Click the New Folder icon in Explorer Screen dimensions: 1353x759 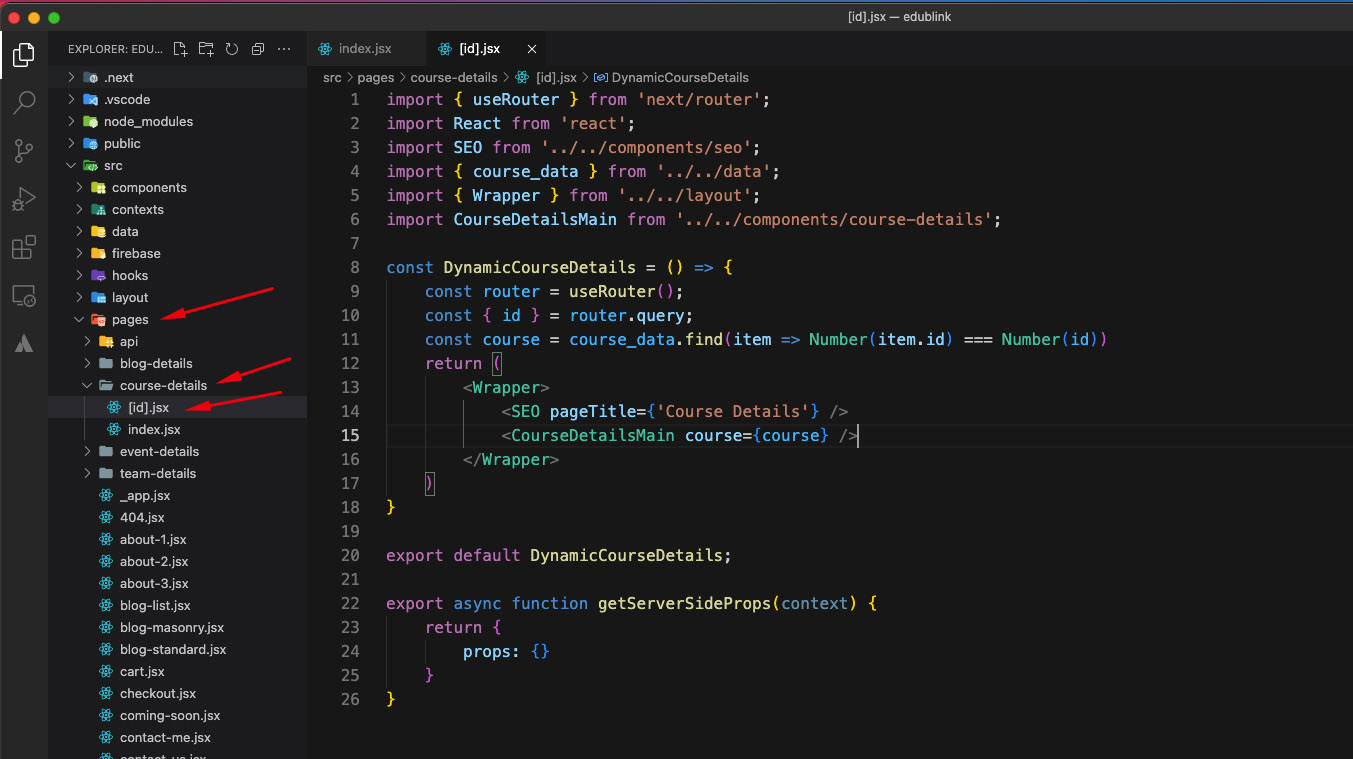206,49
